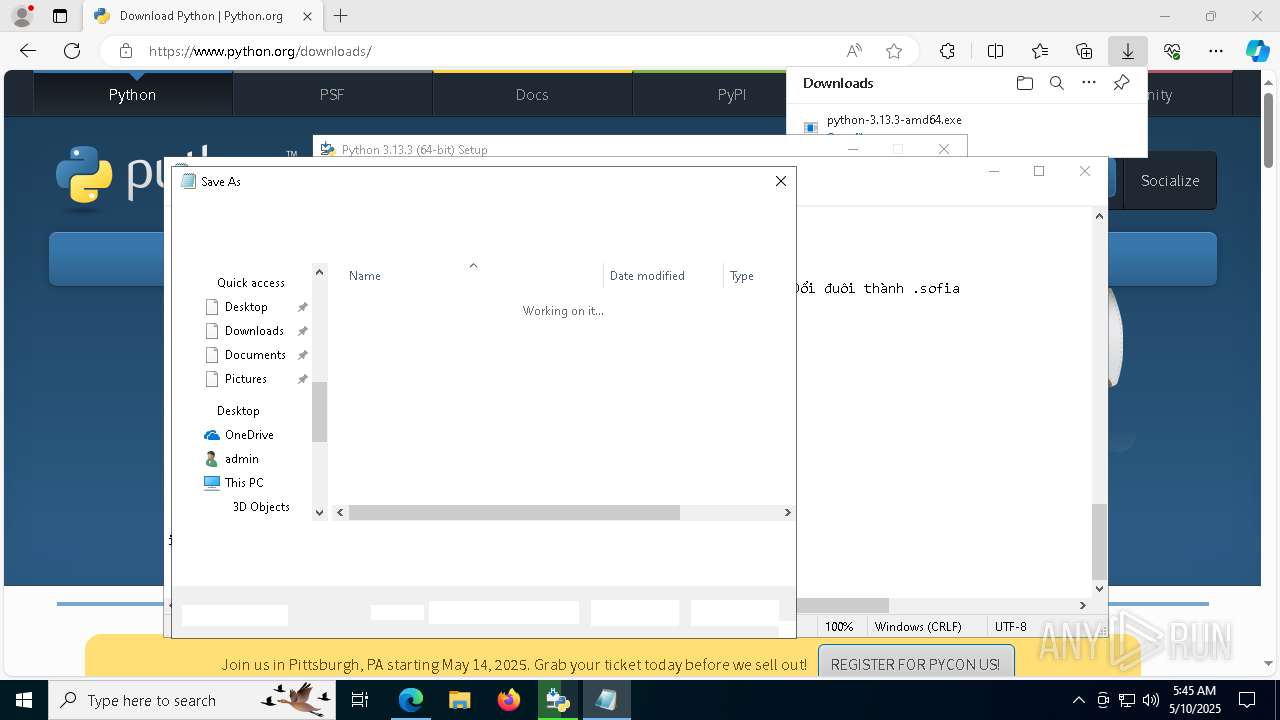Click file list scroll right arrow
This screenshot has width=1280, height=720.
tap(787, 512)
